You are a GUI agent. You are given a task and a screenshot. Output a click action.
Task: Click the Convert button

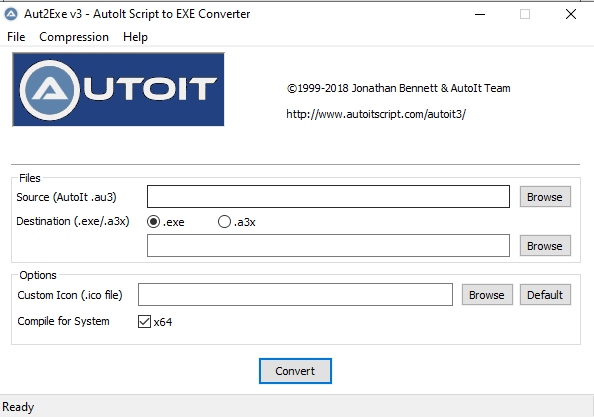(x=295, y=371)
